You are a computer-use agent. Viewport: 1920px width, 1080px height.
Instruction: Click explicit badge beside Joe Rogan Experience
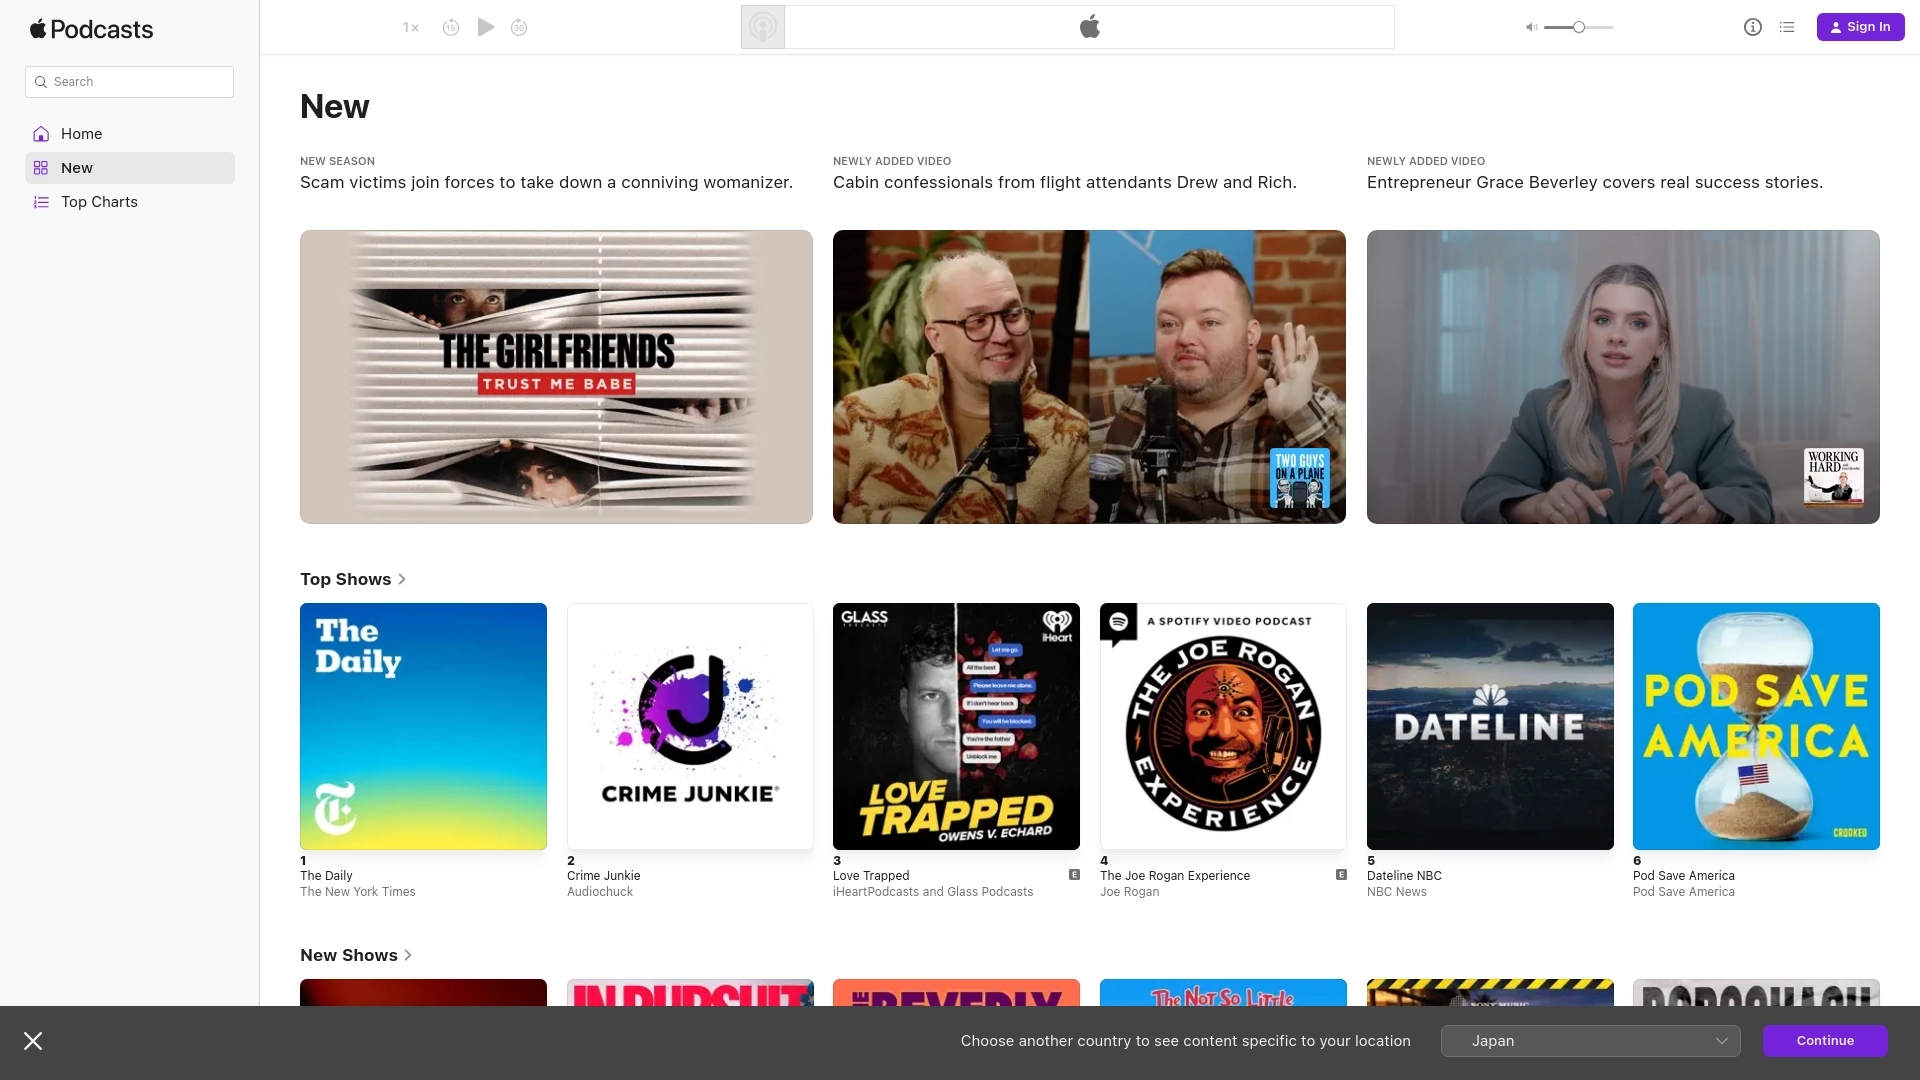click(1341, 875)
